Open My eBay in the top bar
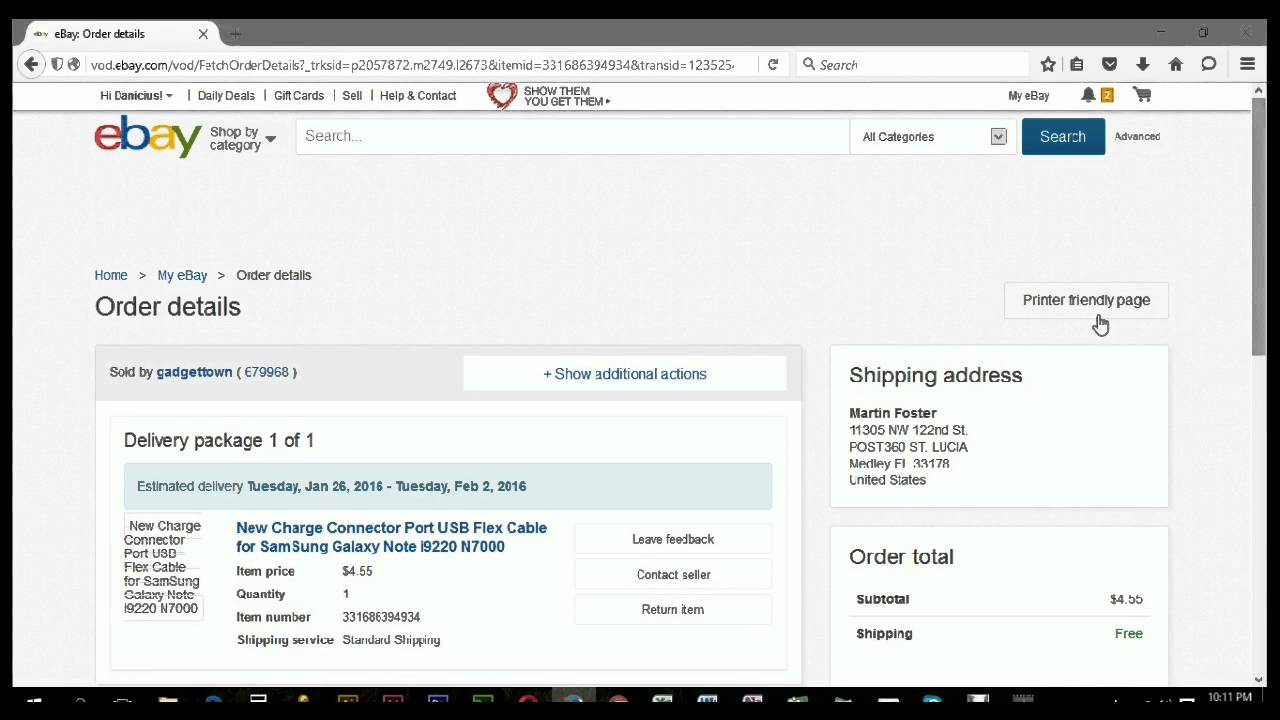Image resolution: width=1280 pixels, height=720 pixels. [x=1029, y=96]
